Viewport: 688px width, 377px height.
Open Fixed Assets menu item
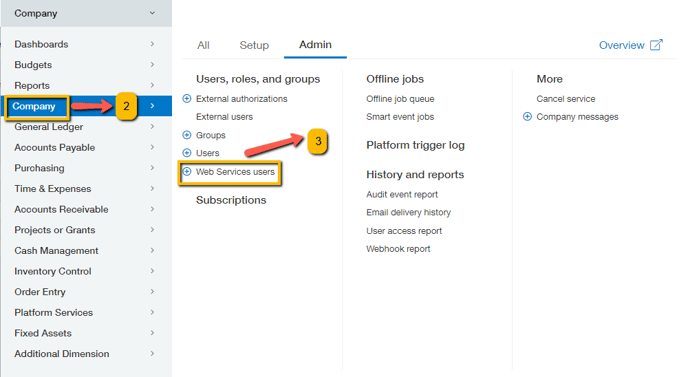click(x=43, y=333)
